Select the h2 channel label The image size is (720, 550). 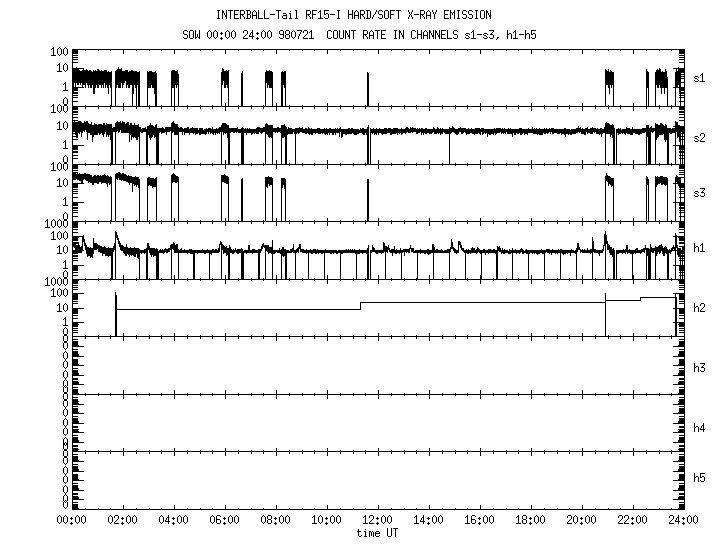700,308
